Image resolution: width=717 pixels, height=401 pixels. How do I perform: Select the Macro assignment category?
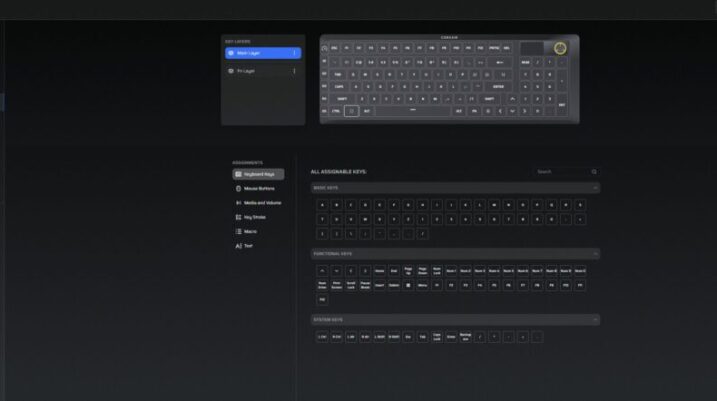pyautogui.click(x=251, y=231)
